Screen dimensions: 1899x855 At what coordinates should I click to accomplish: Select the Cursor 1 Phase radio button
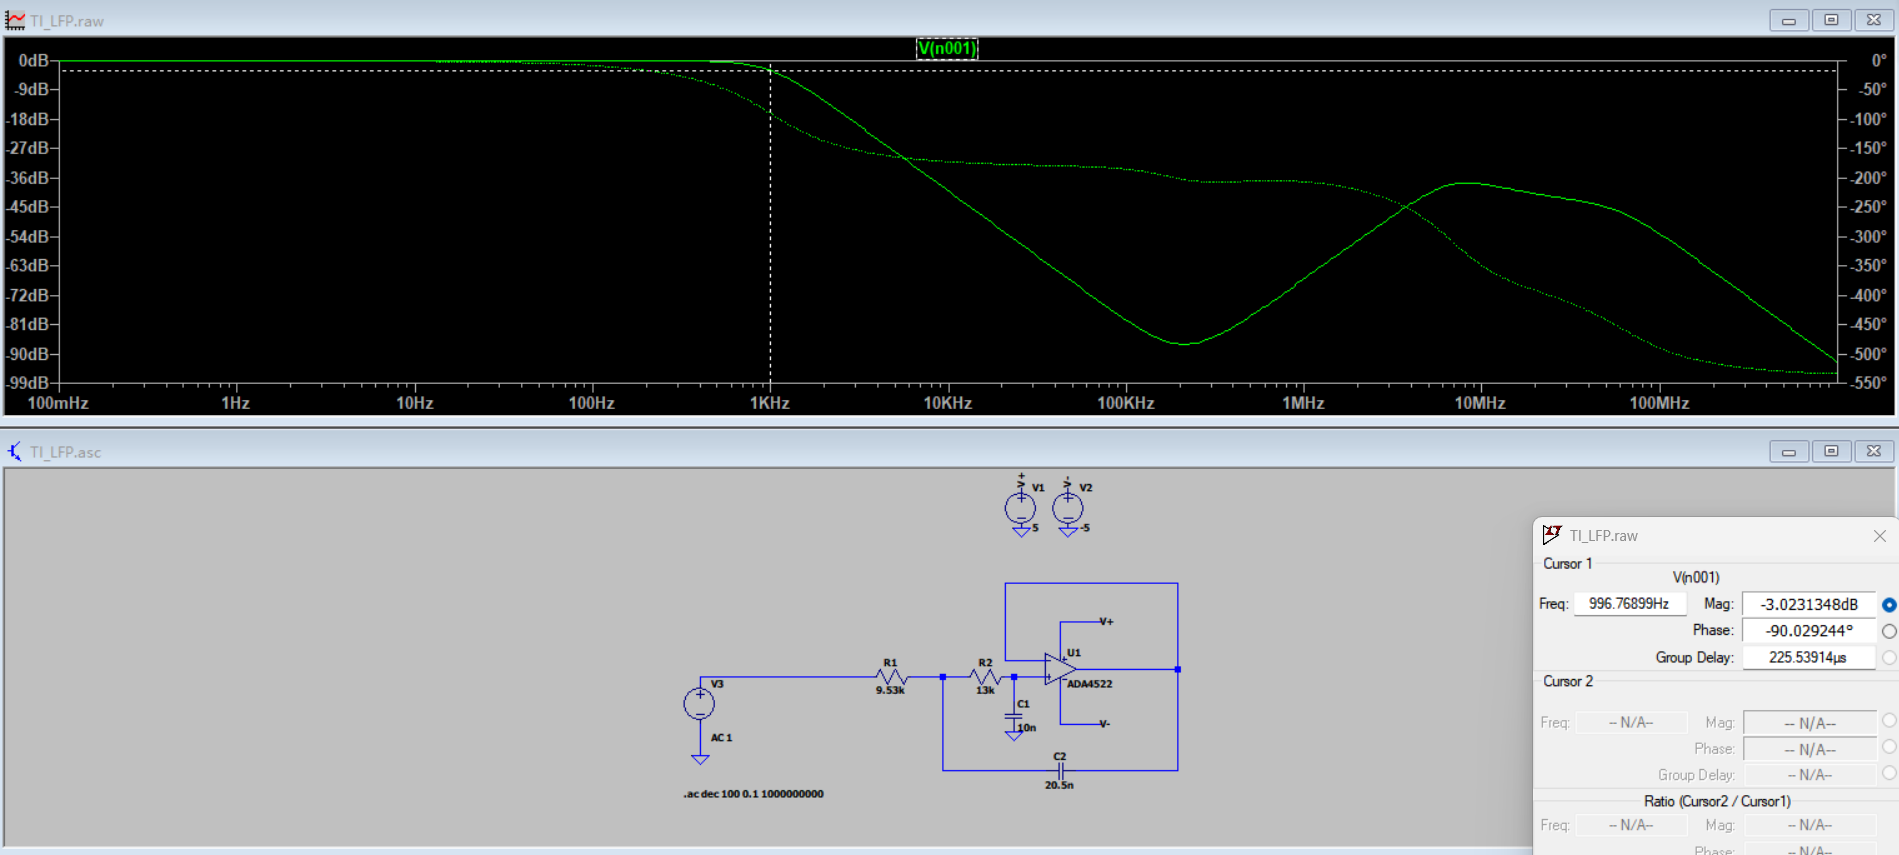[x=1888, y=631]
